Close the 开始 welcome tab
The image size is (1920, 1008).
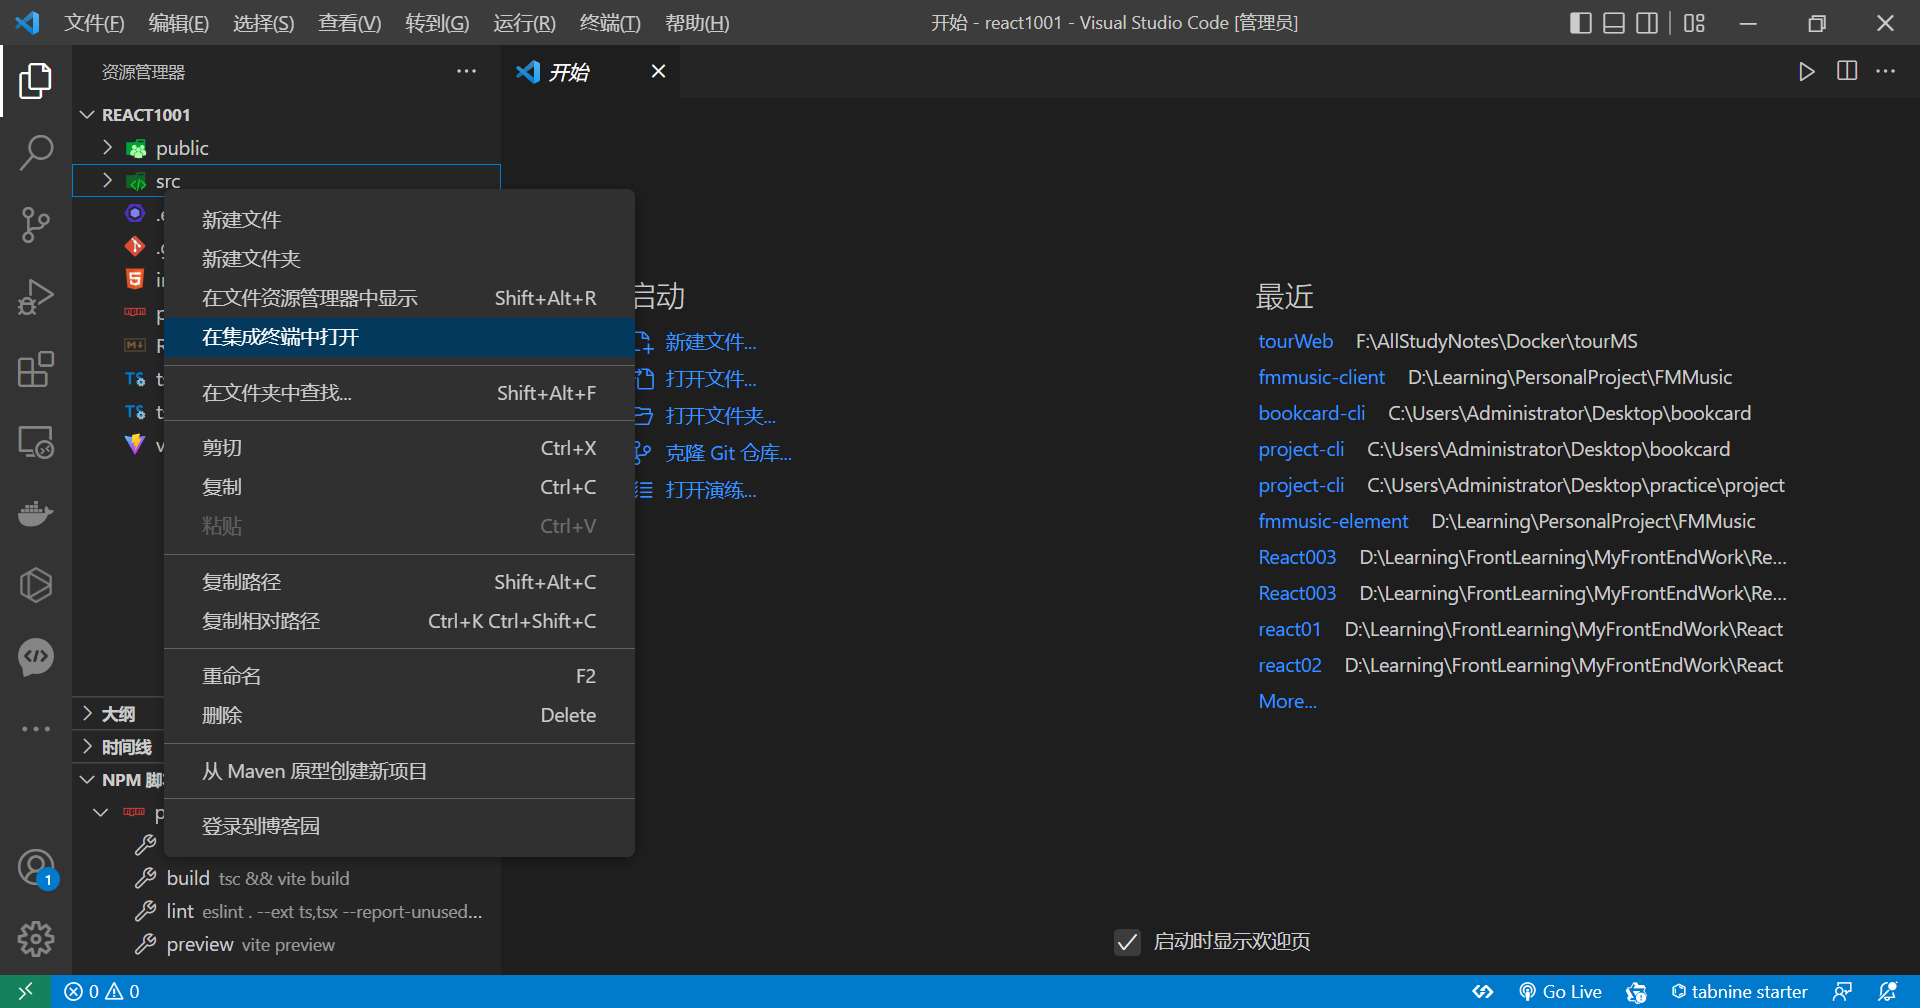[x=658, y=71]
